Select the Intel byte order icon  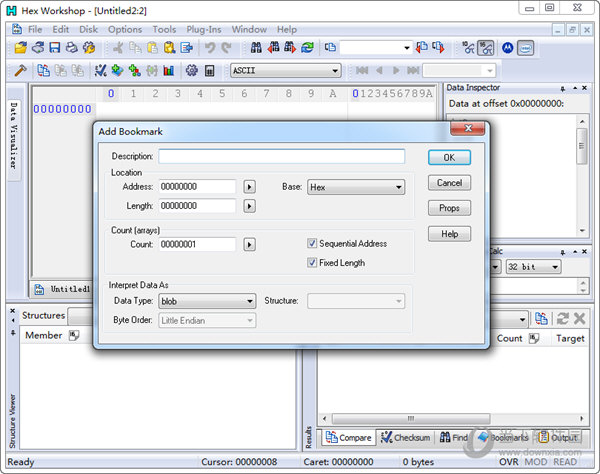coord(526,48)
